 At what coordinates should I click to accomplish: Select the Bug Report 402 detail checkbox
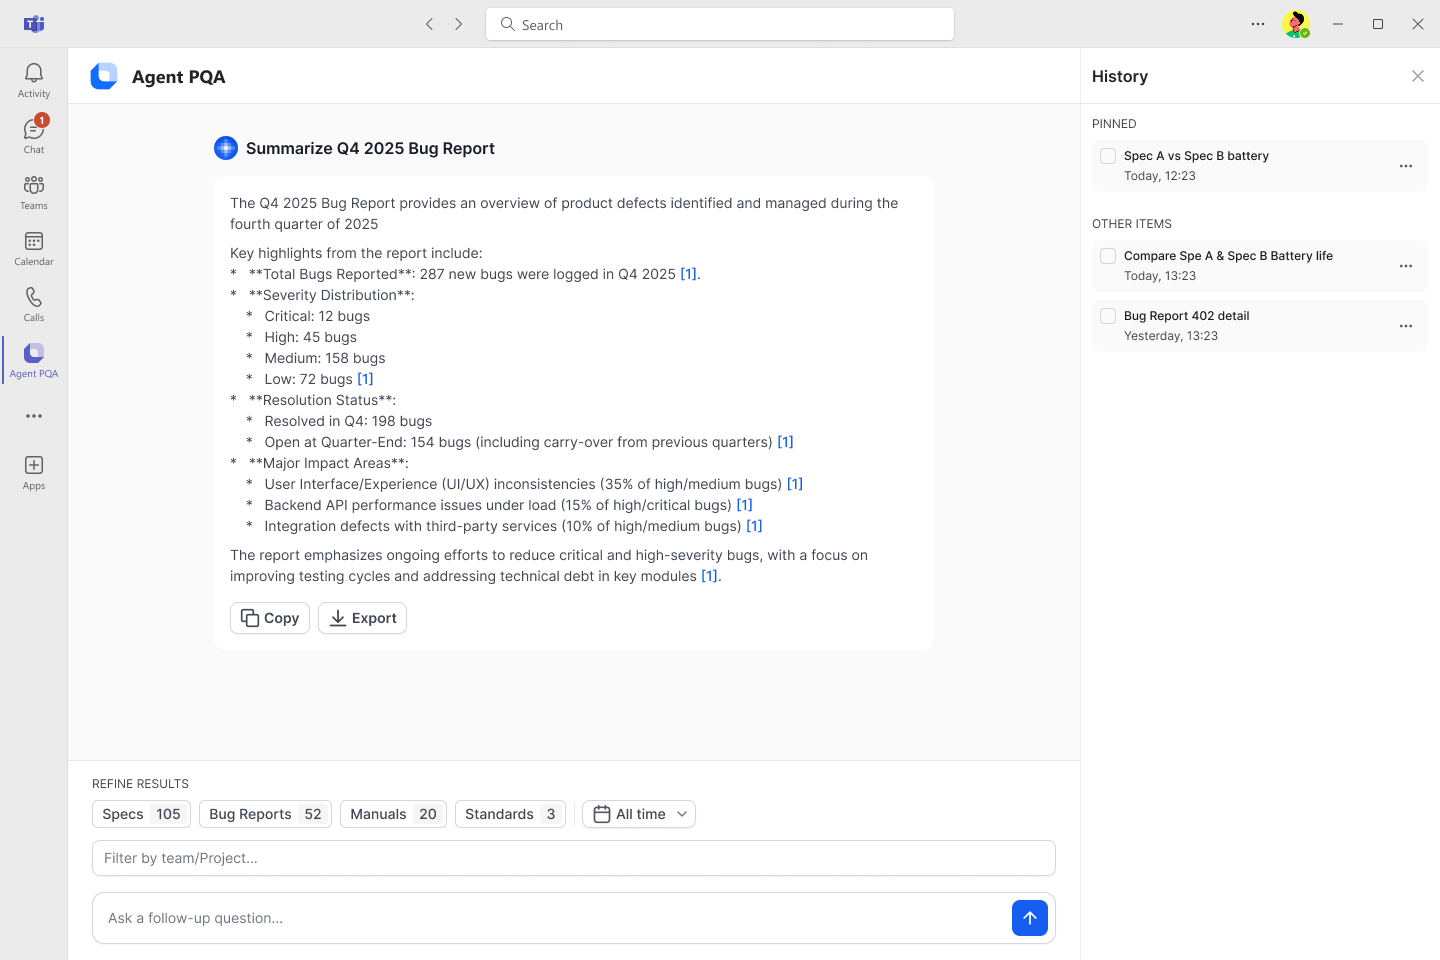click(x=1108, y=316)
